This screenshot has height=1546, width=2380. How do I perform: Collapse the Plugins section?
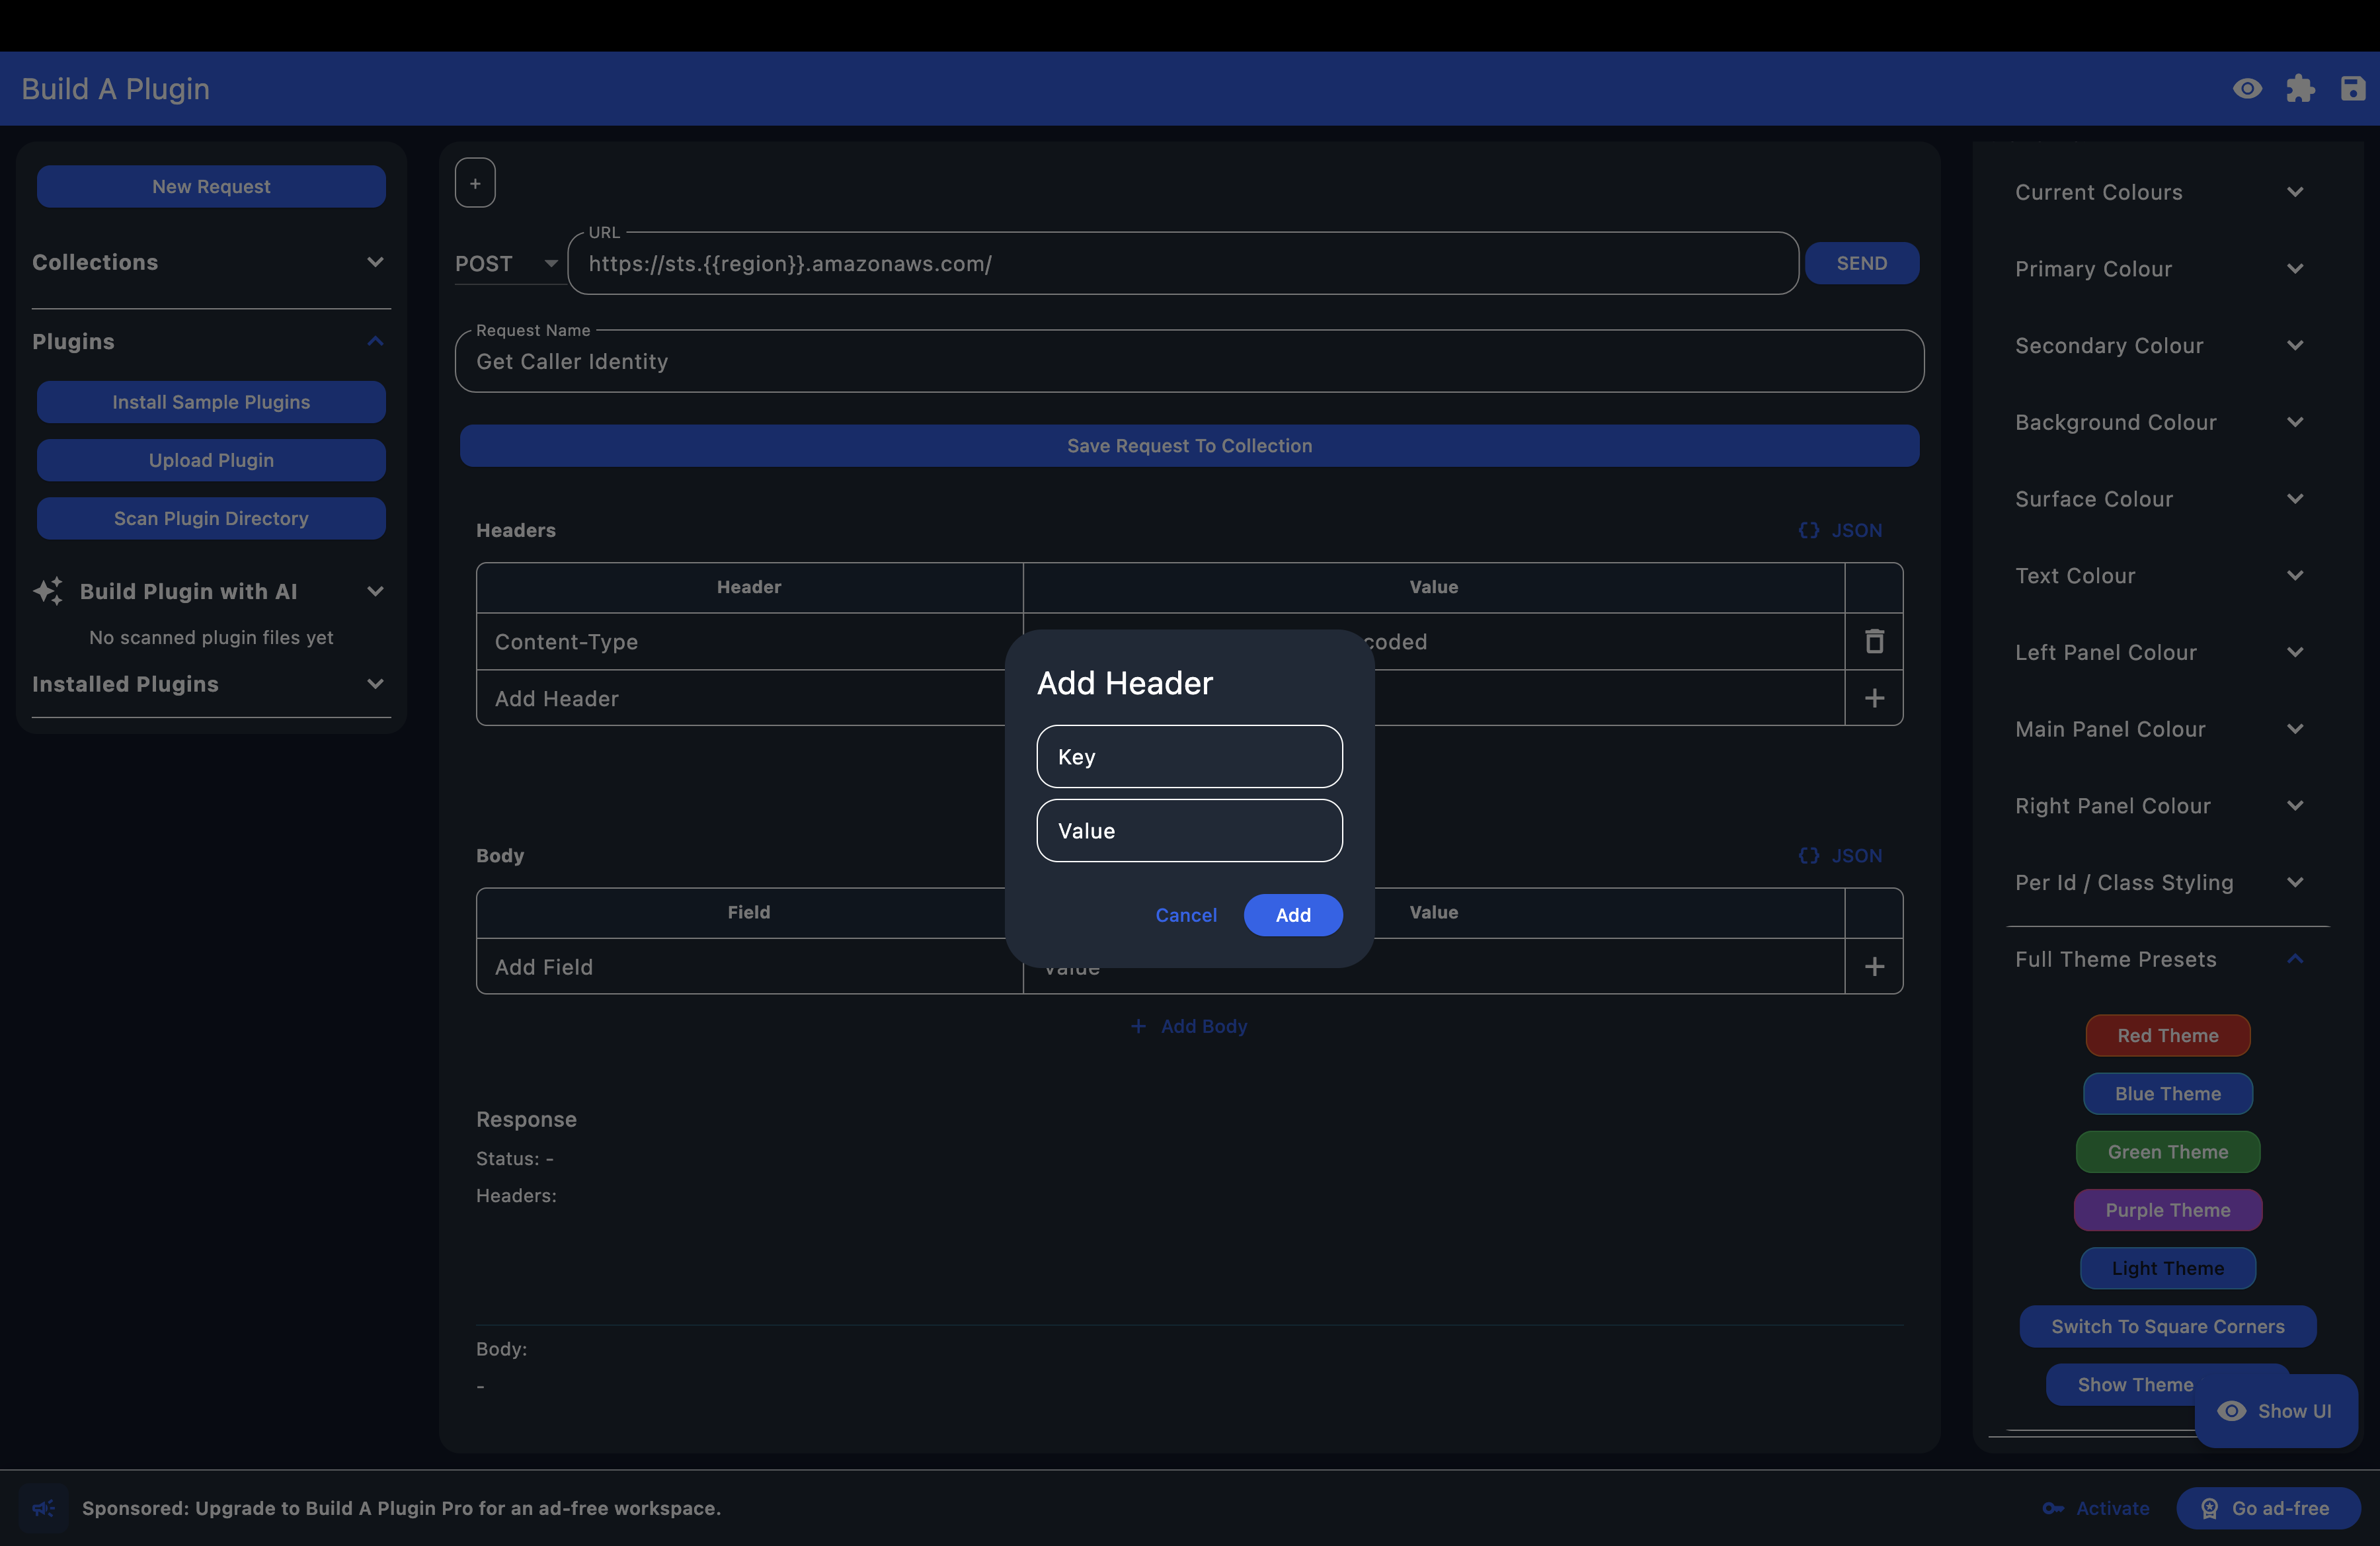pos(211,341)
